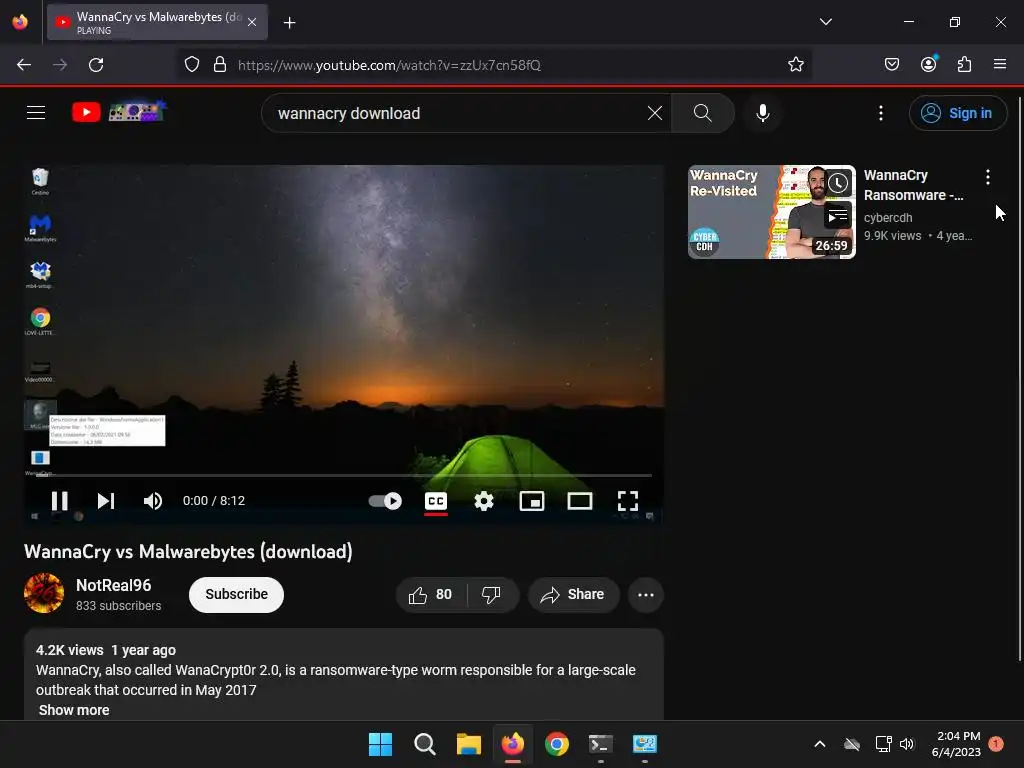The image size is (1024, 768).
Task: Dislike the video with thumbs down
Action: click(491, 595)
